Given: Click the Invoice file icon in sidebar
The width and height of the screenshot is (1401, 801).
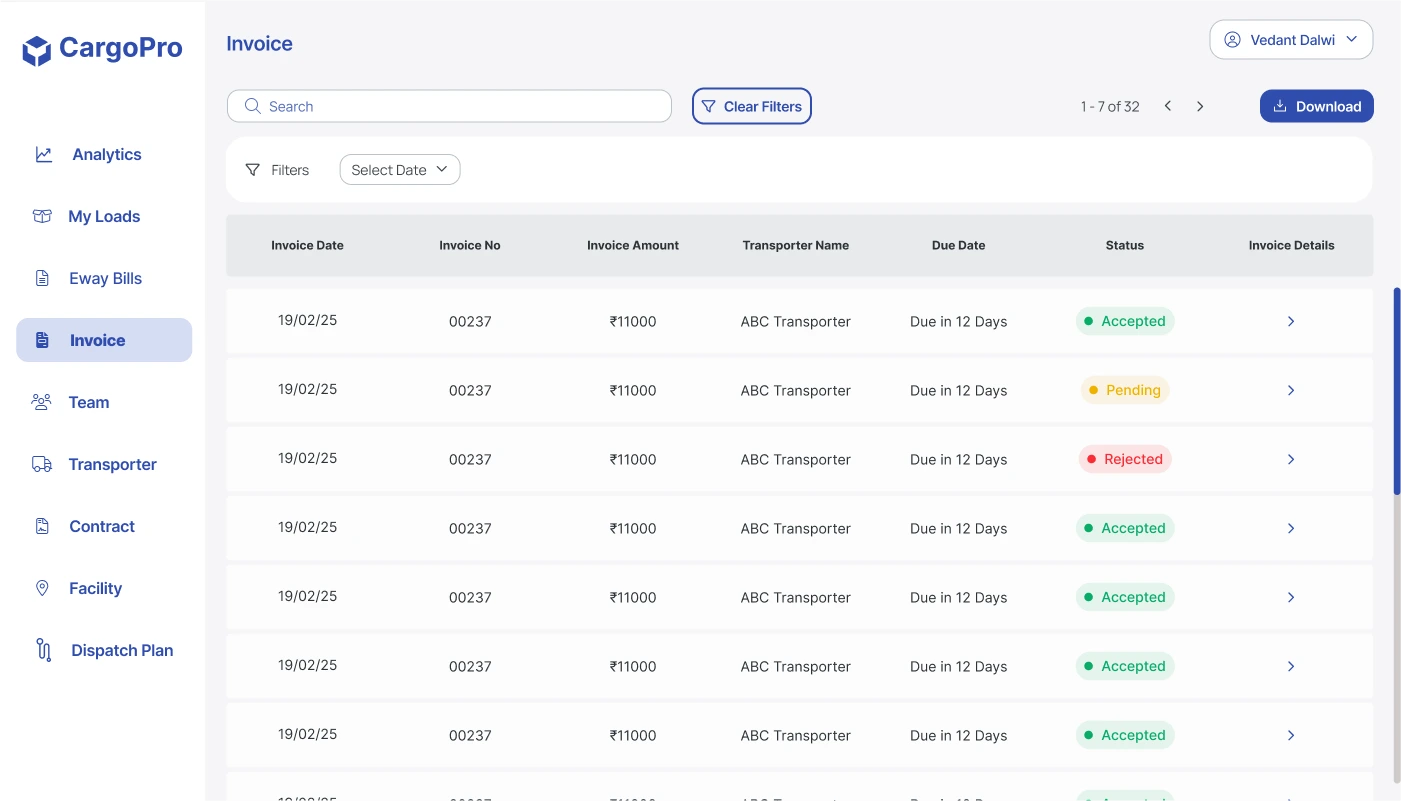Looking at the screenshot, I should 42,340.
